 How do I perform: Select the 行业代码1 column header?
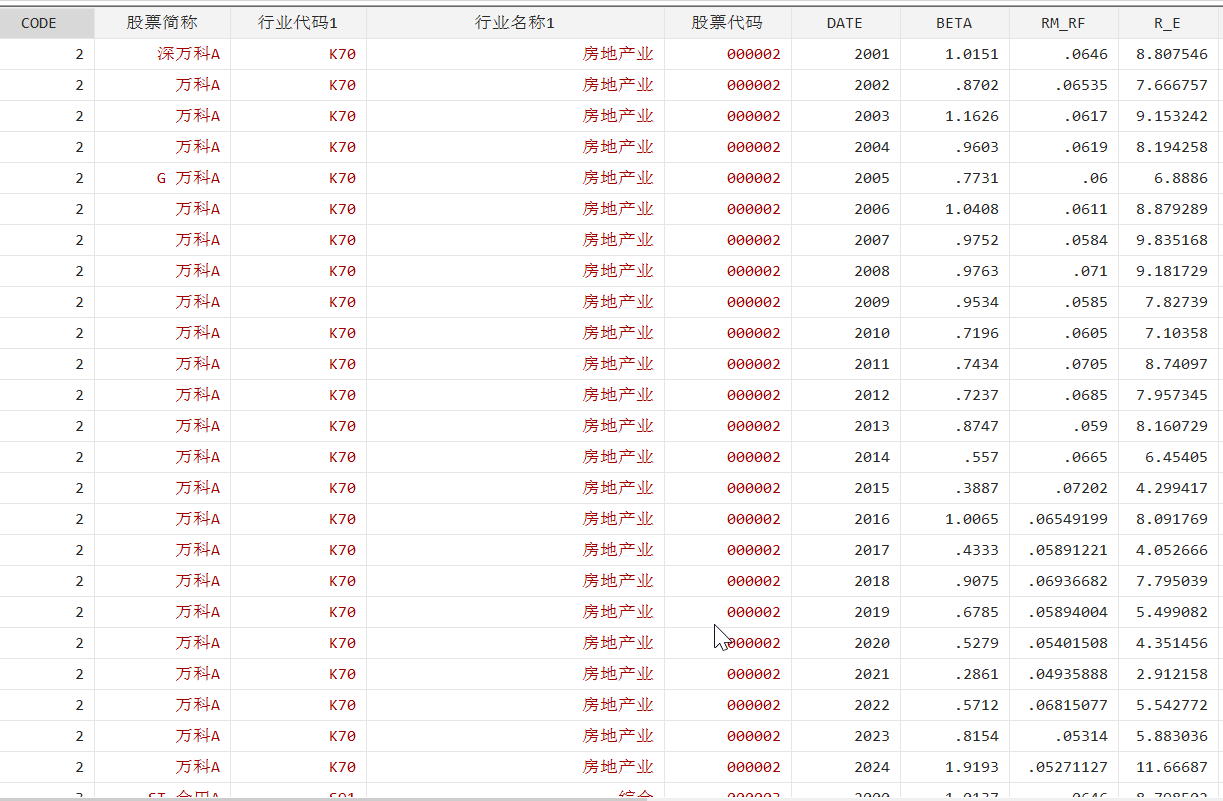coord(298,23)
